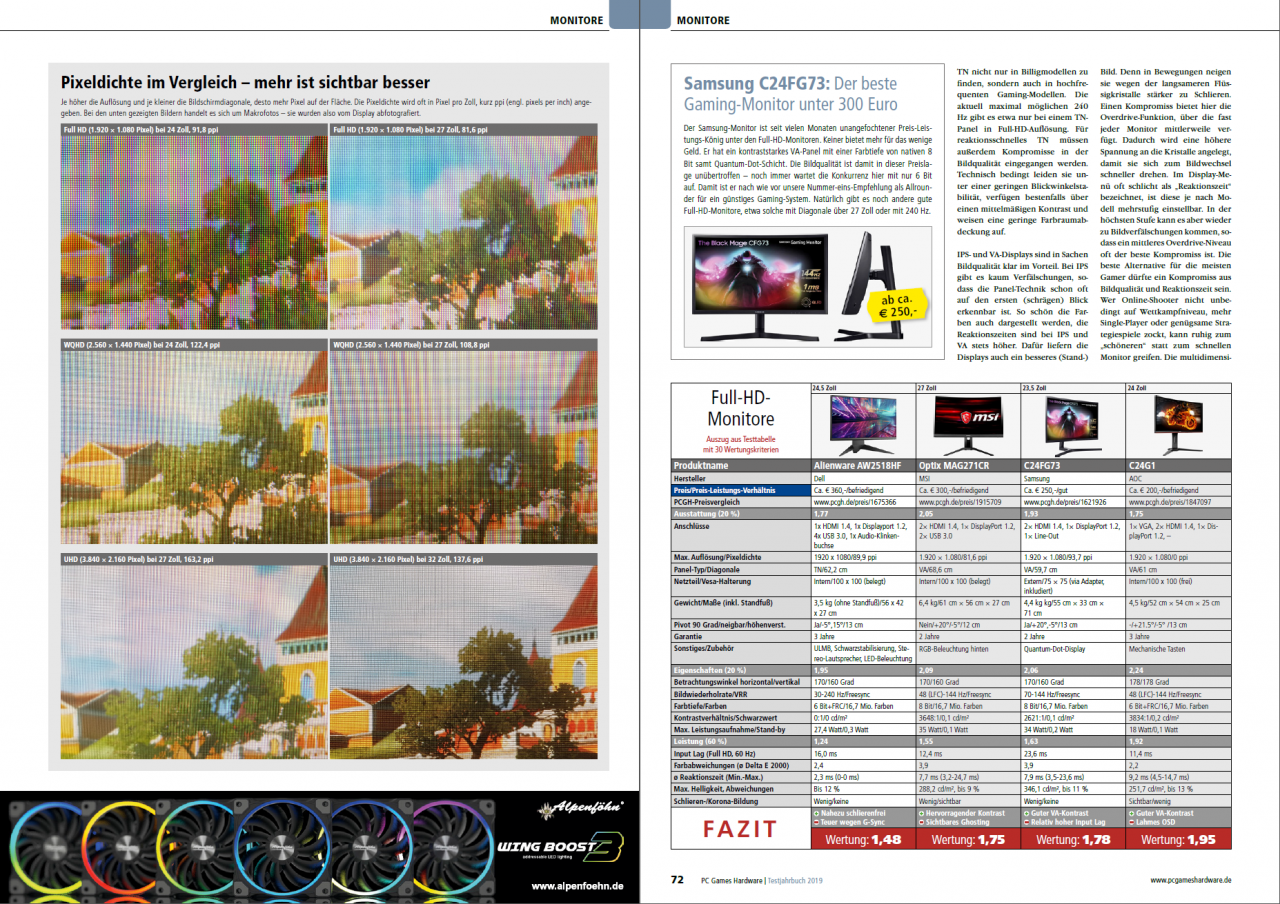This screenshot has height=904, width=1280.
Task: Click the Wing Boost 3 logo
Action: click(x=560, y=851)
